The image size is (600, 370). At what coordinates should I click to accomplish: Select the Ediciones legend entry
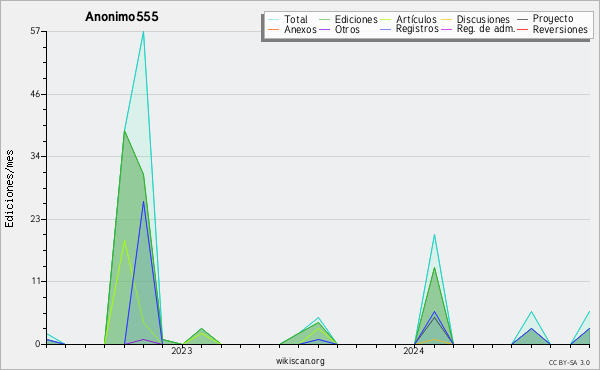348,19
